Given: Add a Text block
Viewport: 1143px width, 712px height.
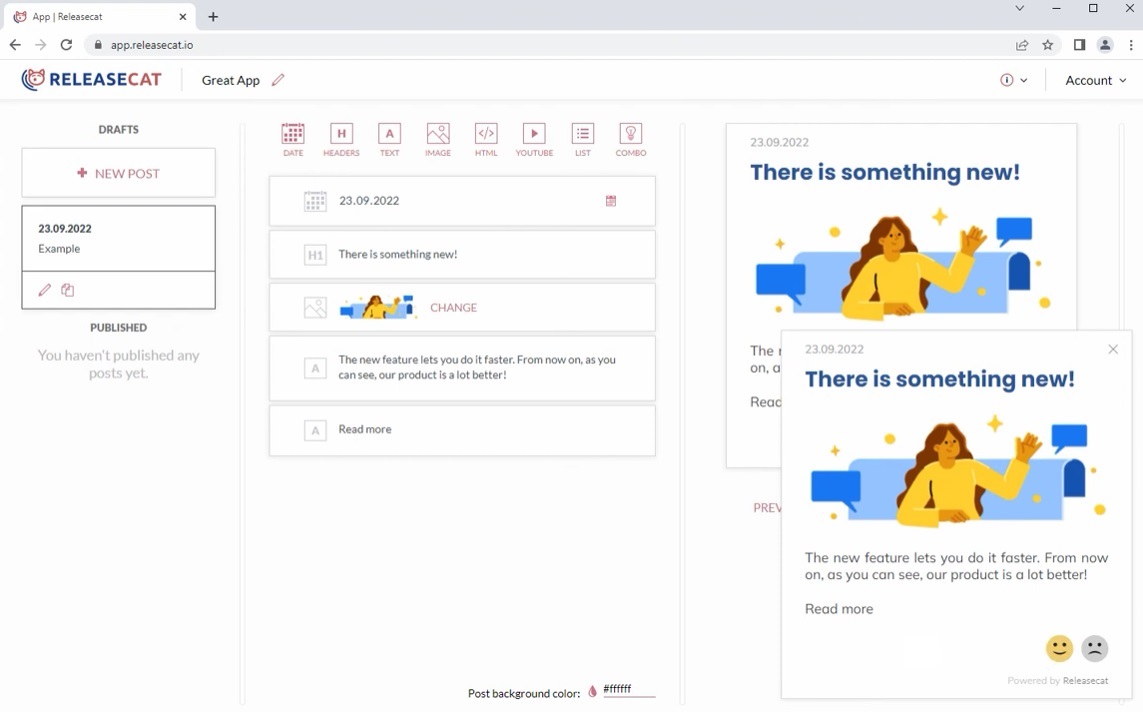Looking at the screenshot, I should pos(389,139).
